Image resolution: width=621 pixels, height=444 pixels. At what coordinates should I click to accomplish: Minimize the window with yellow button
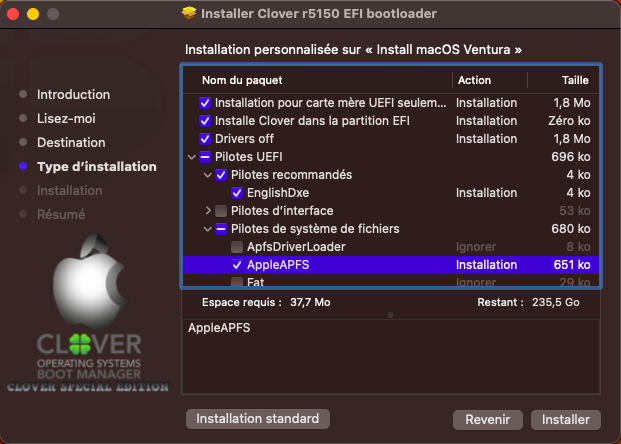(x=33, y=14)
